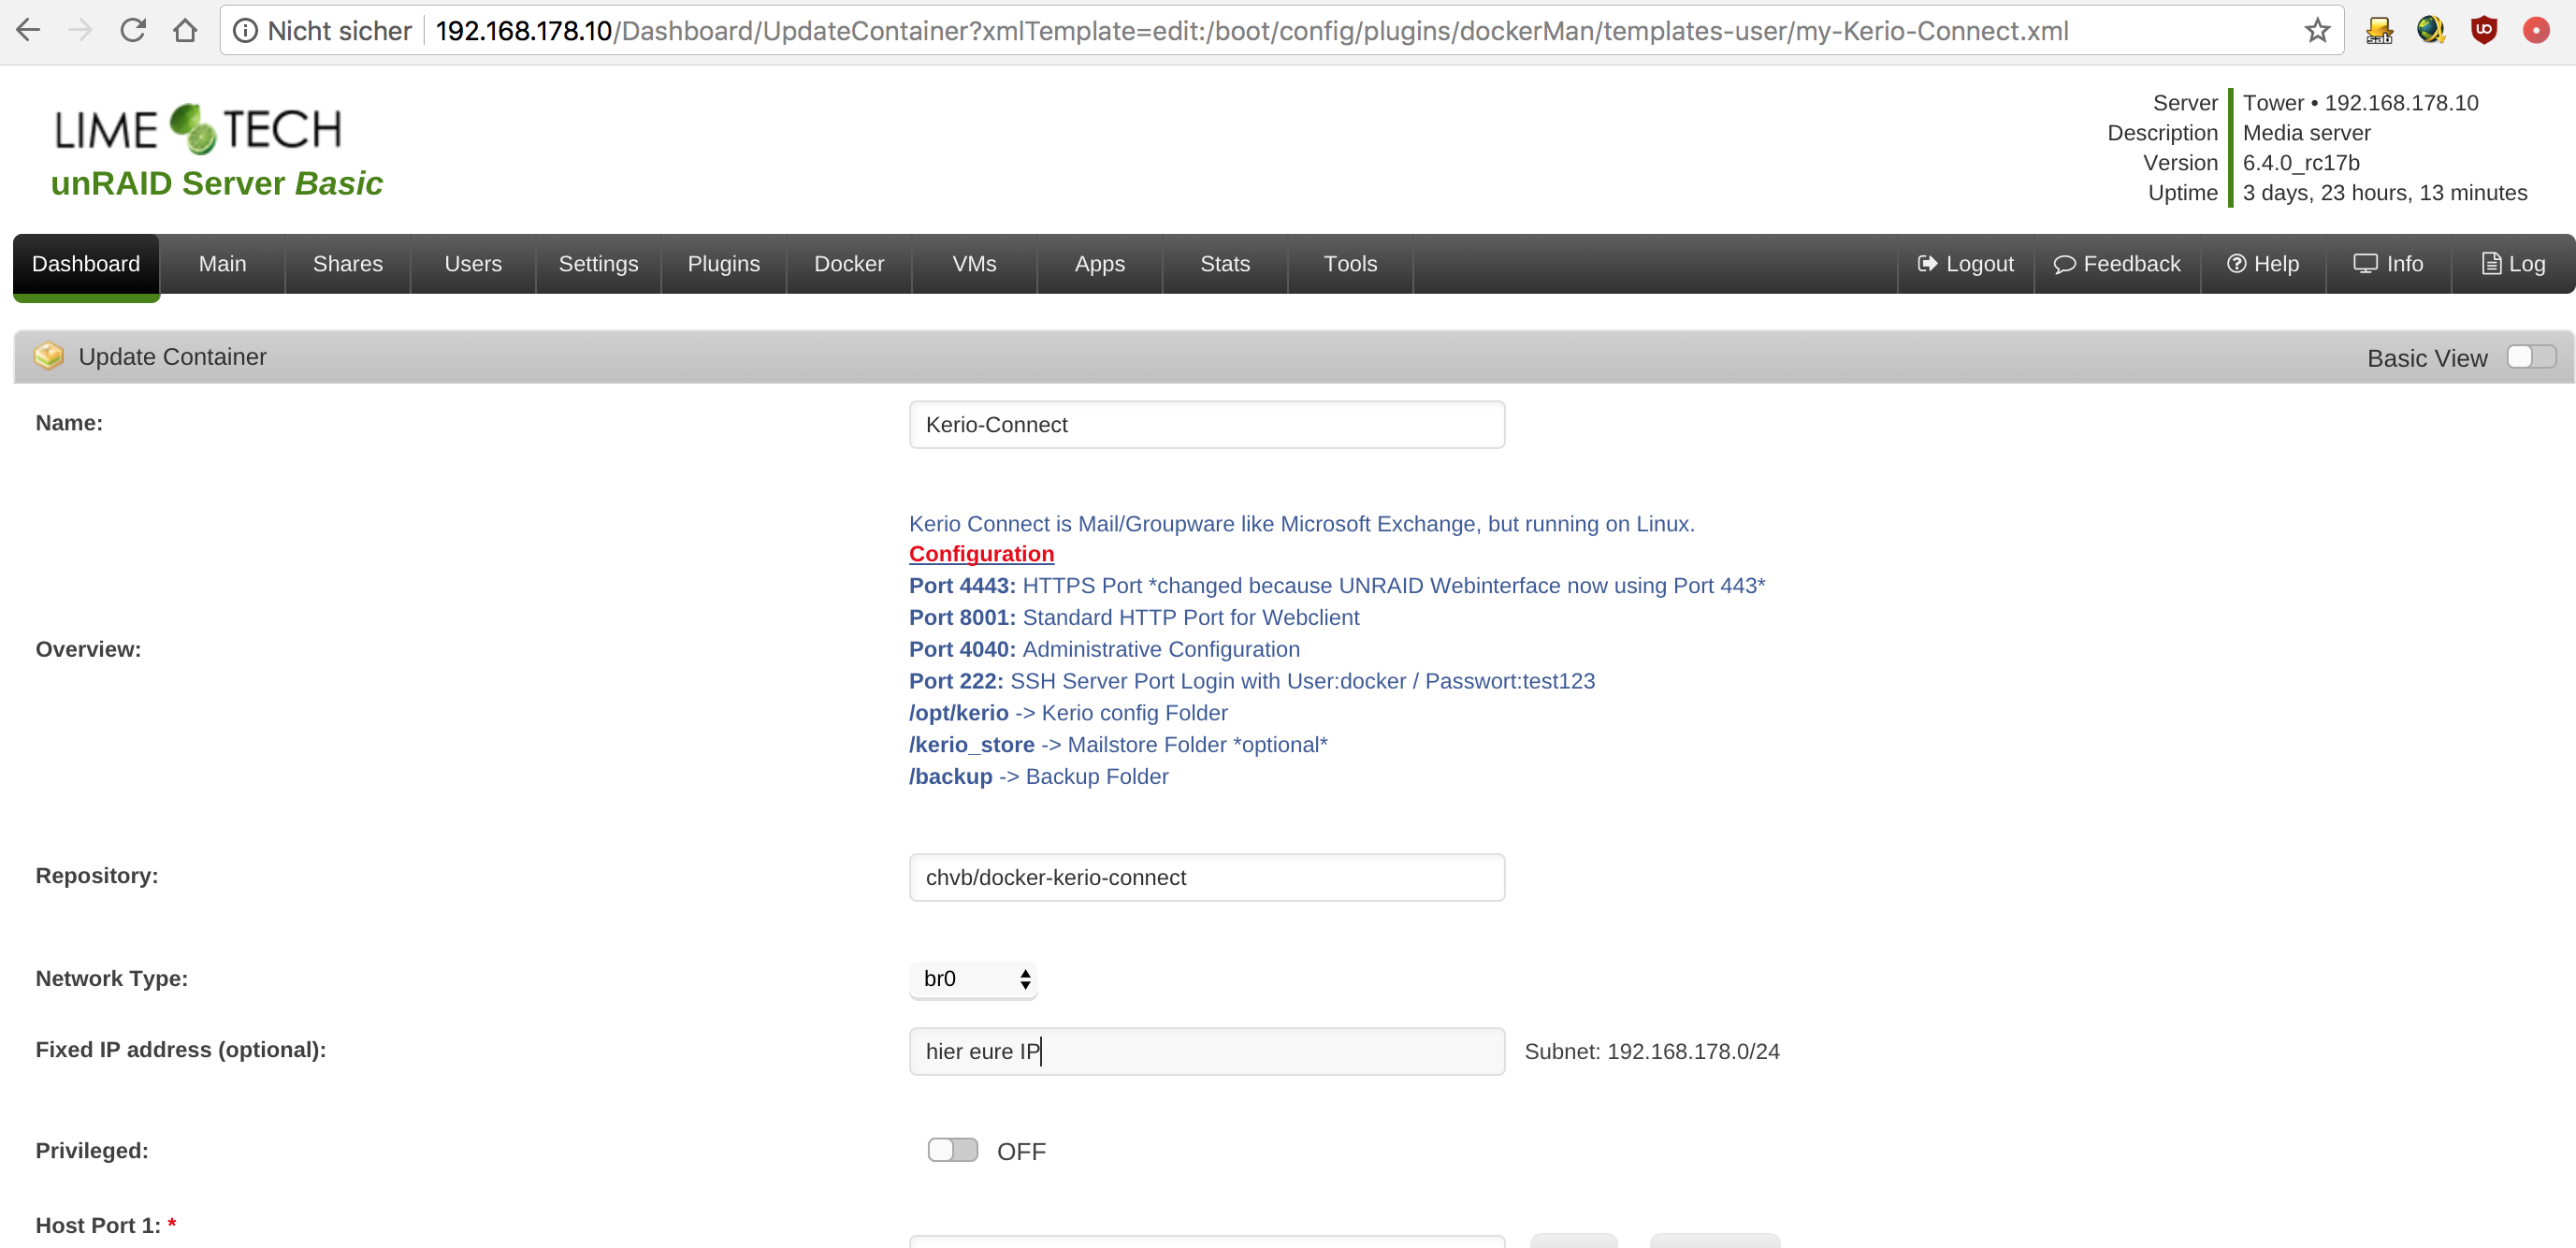Click the Port 222 SSH description
This screenshot has width=2576, height=1248.
coord(1252,681)
